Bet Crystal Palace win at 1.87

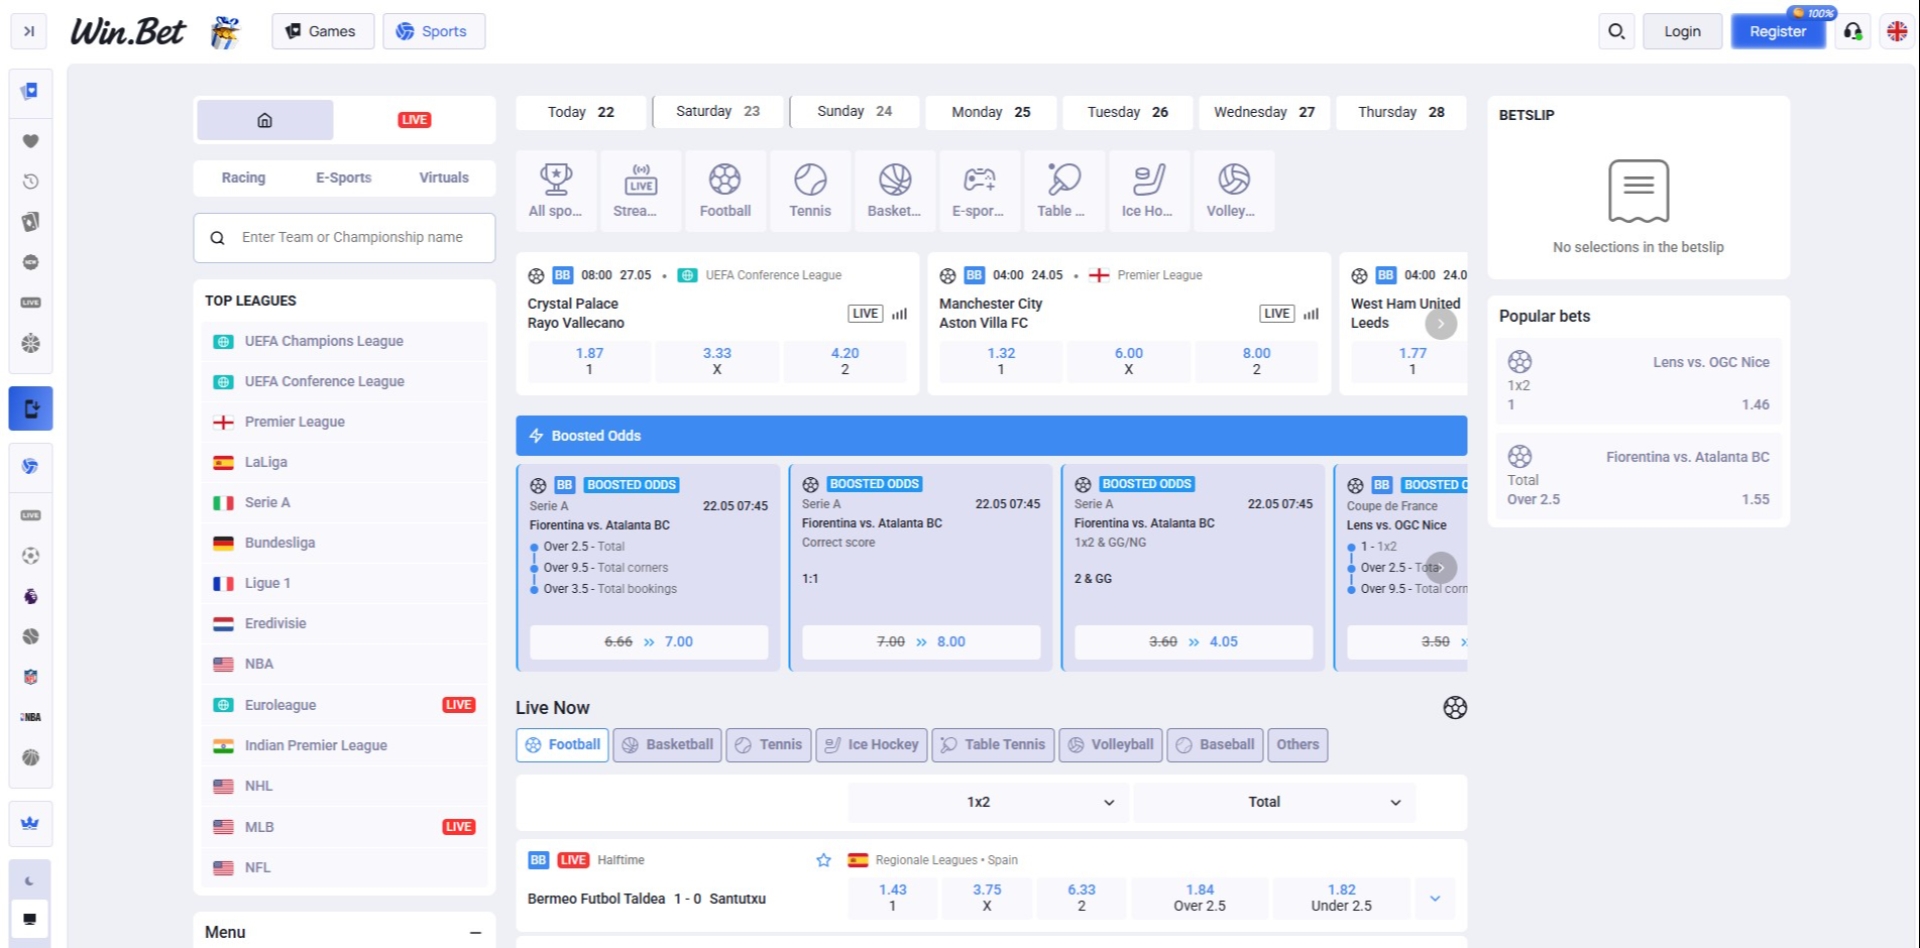pyautogui.click(x=589, y=362)
